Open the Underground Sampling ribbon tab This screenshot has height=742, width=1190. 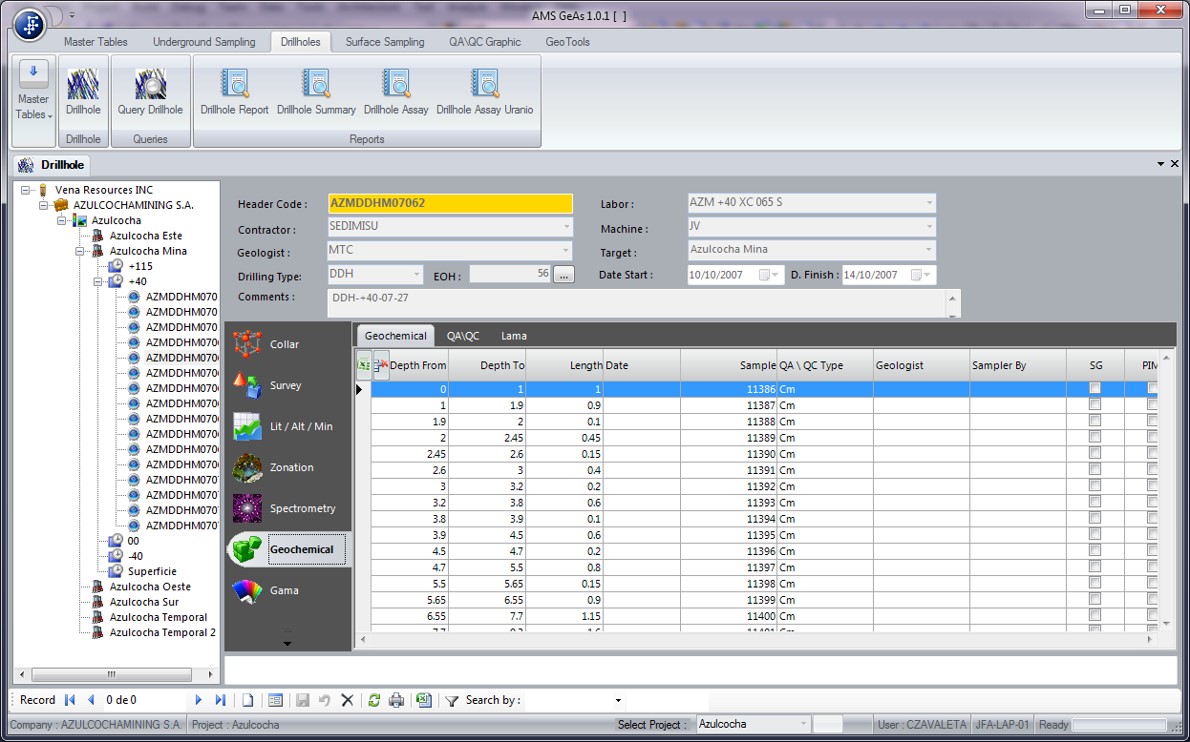click(204, 42)
